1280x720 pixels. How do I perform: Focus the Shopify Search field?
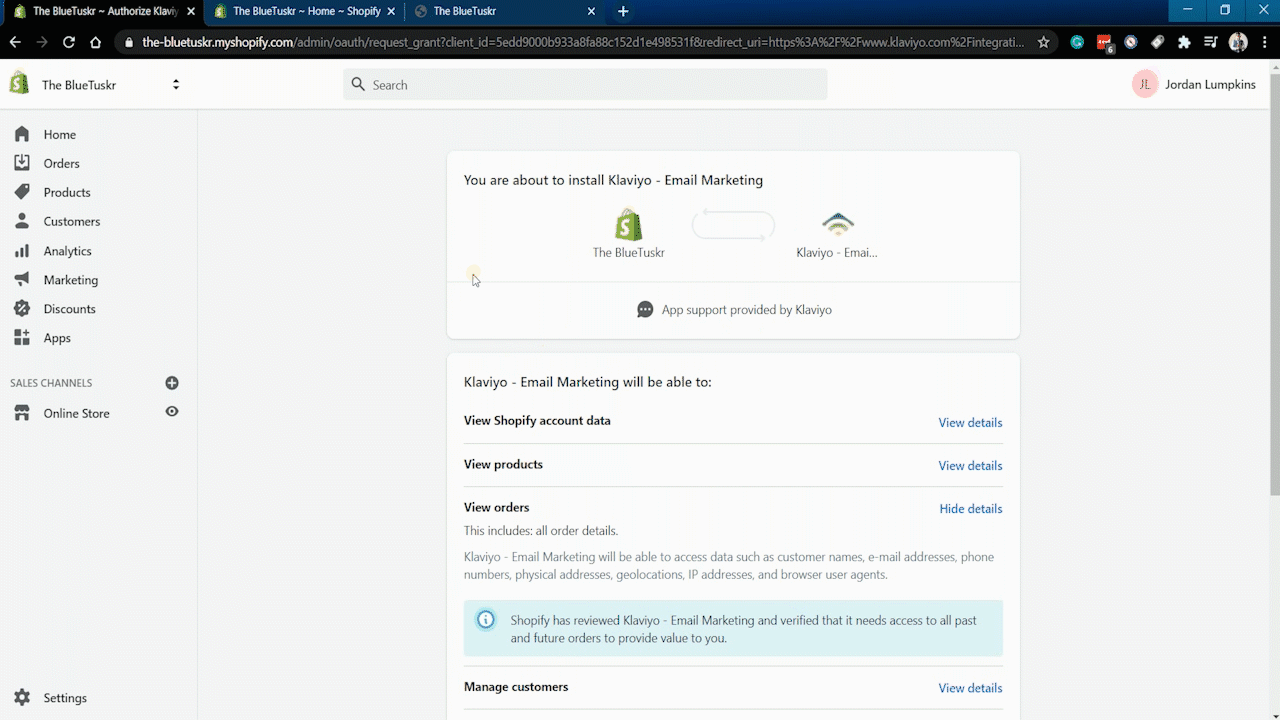[585, 85]
